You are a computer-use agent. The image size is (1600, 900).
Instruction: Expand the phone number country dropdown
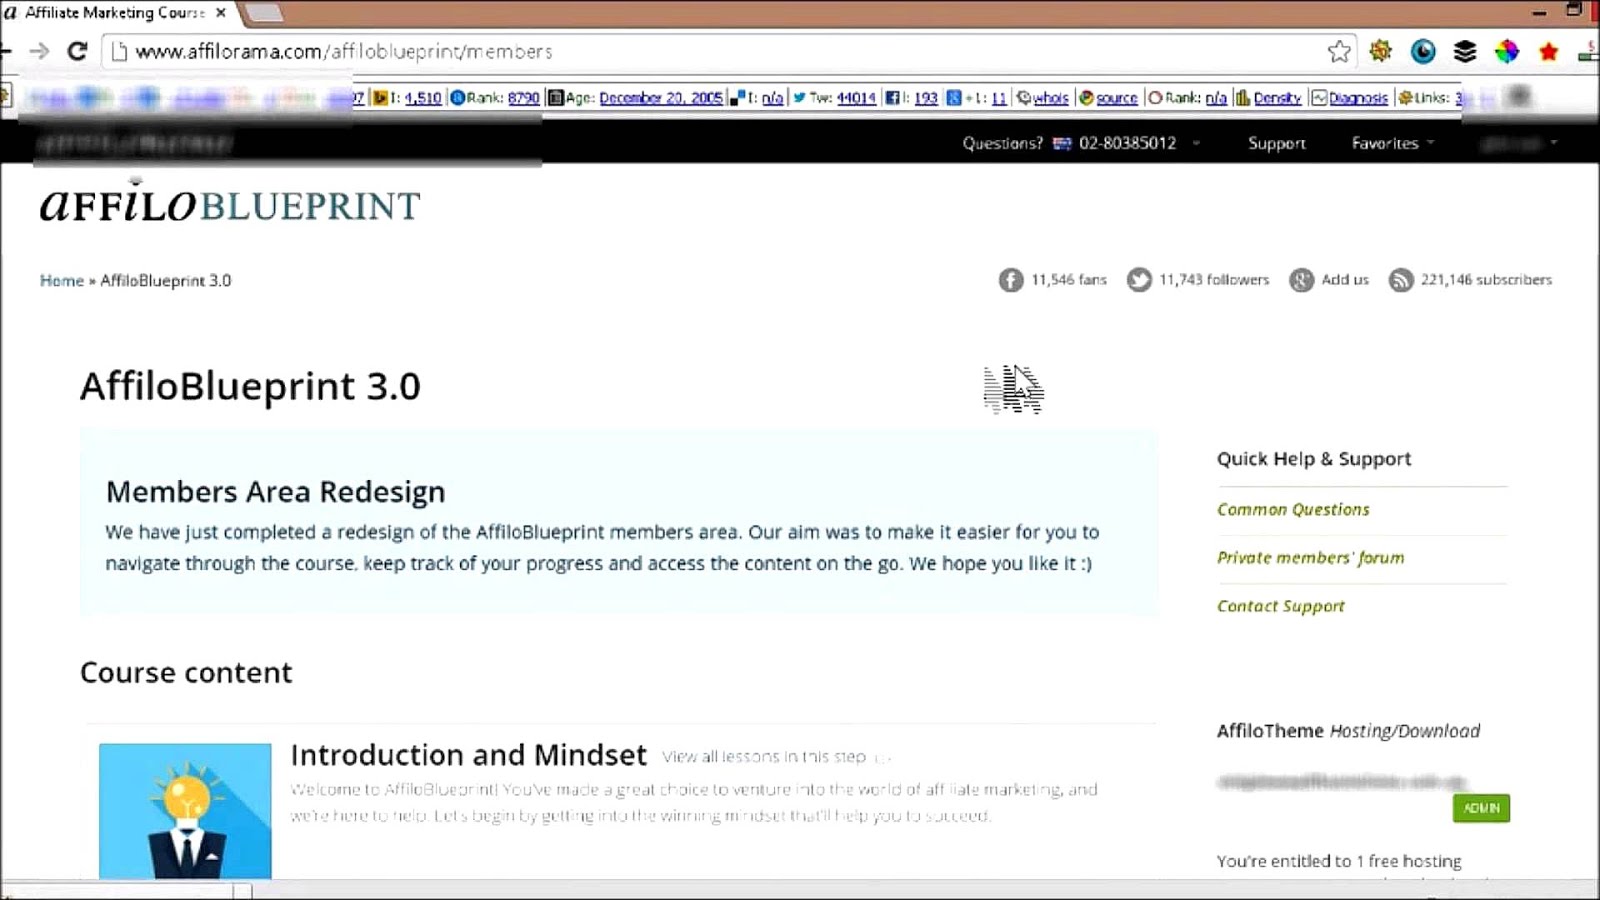(x=1196, y=143)
